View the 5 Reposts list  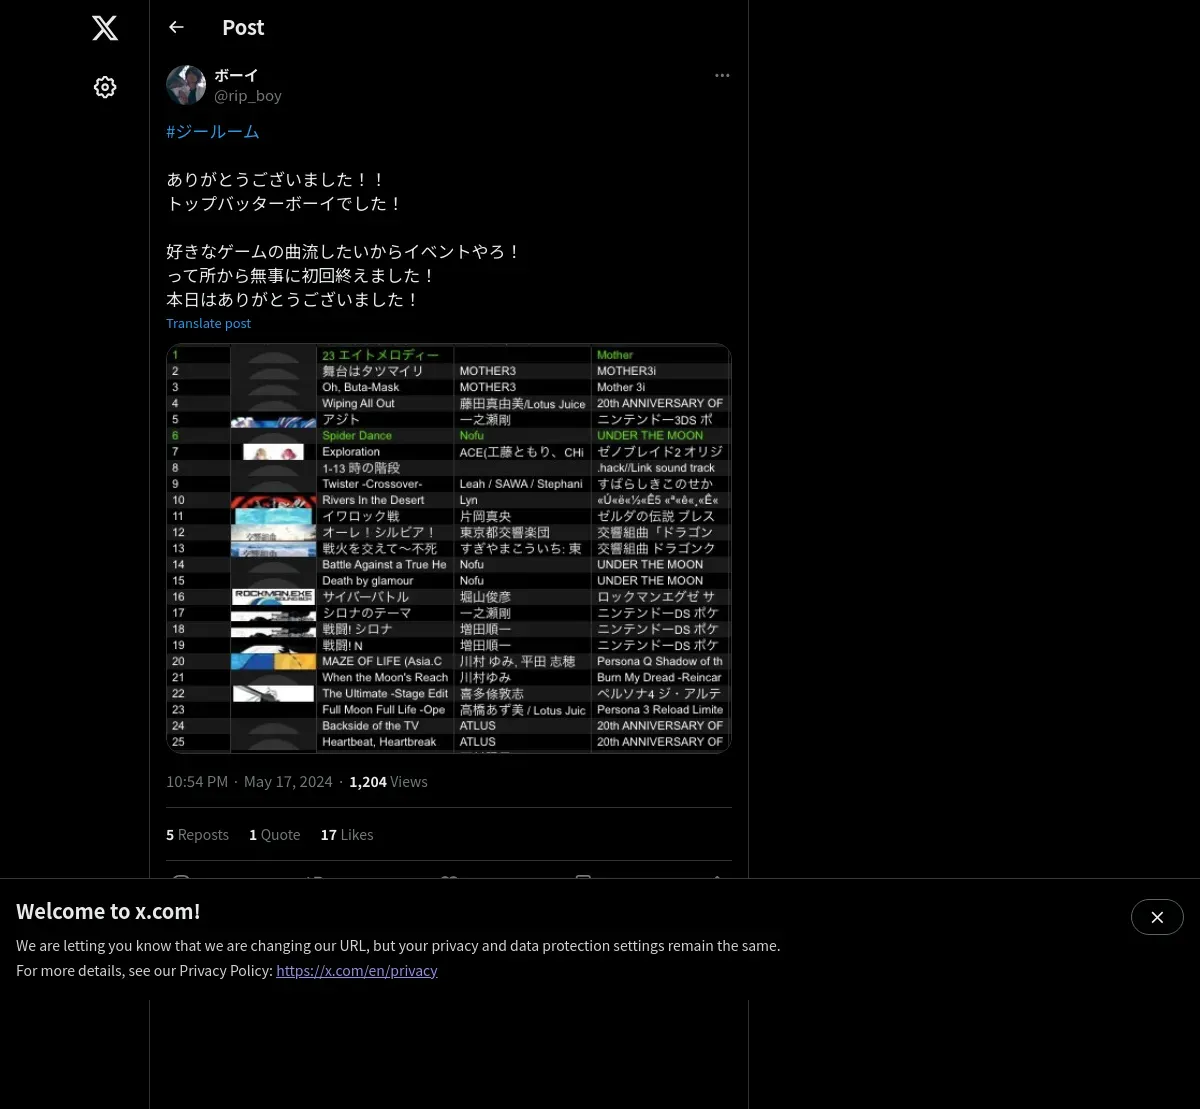[197, 835]
